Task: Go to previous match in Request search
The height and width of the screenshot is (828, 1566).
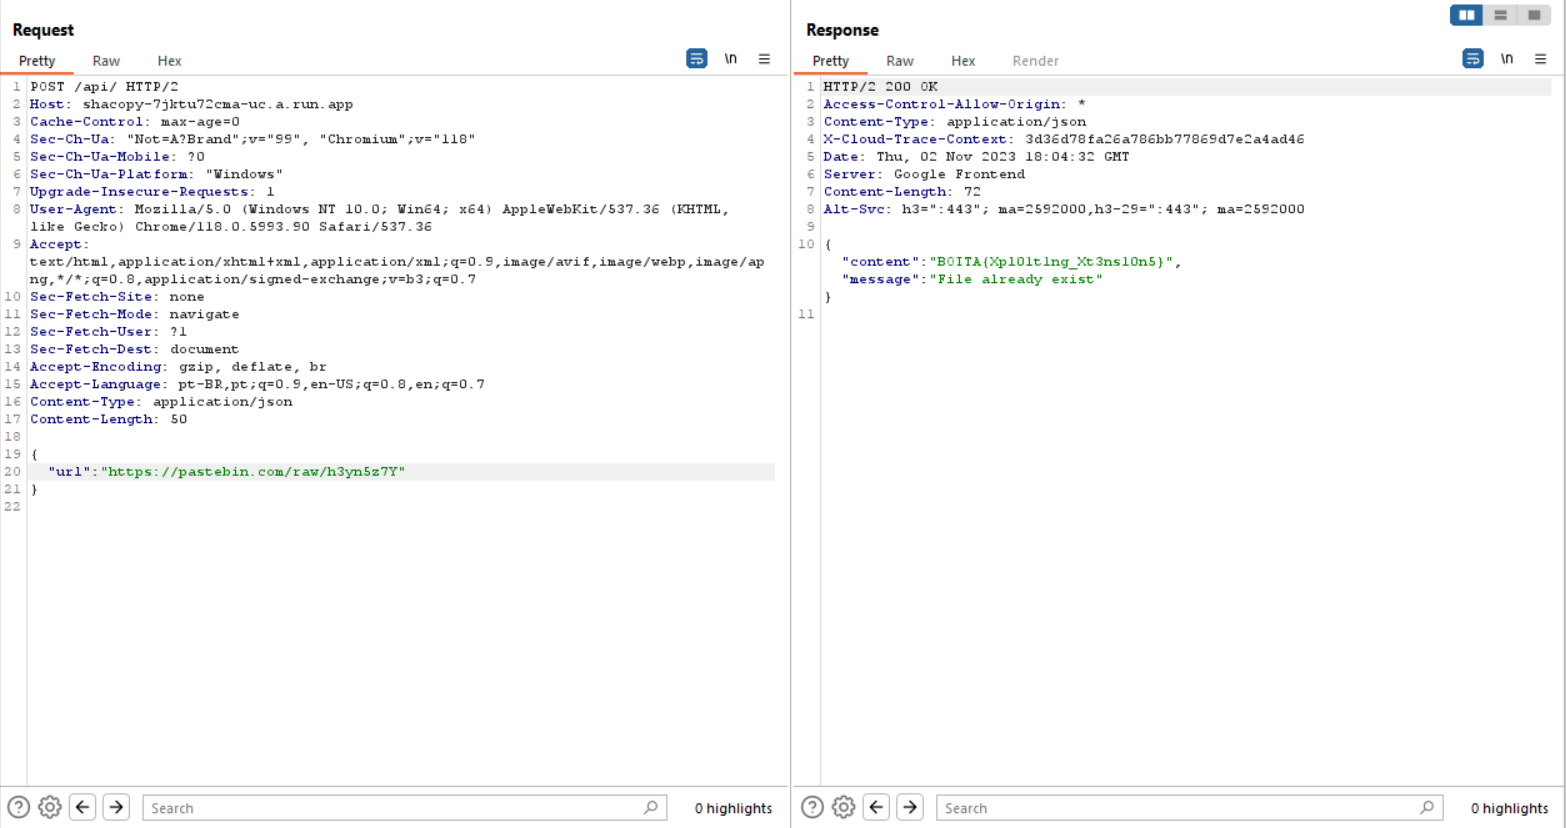Action: [83, 807]
